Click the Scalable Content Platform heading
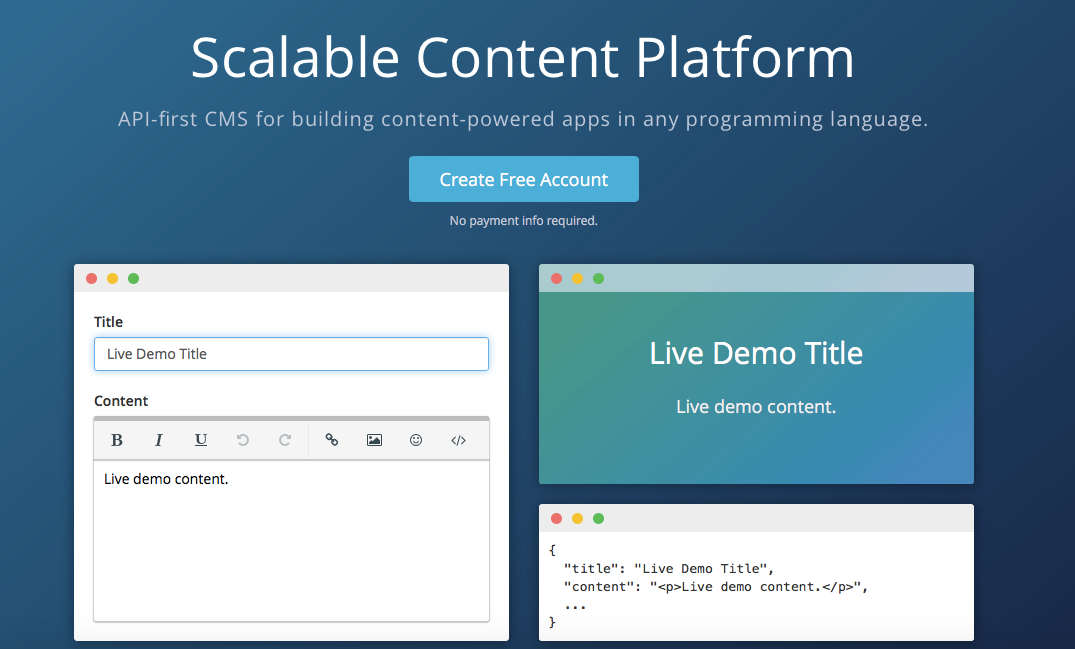The width and height of the screenshot is (1075, 649). tap(522, 59)
